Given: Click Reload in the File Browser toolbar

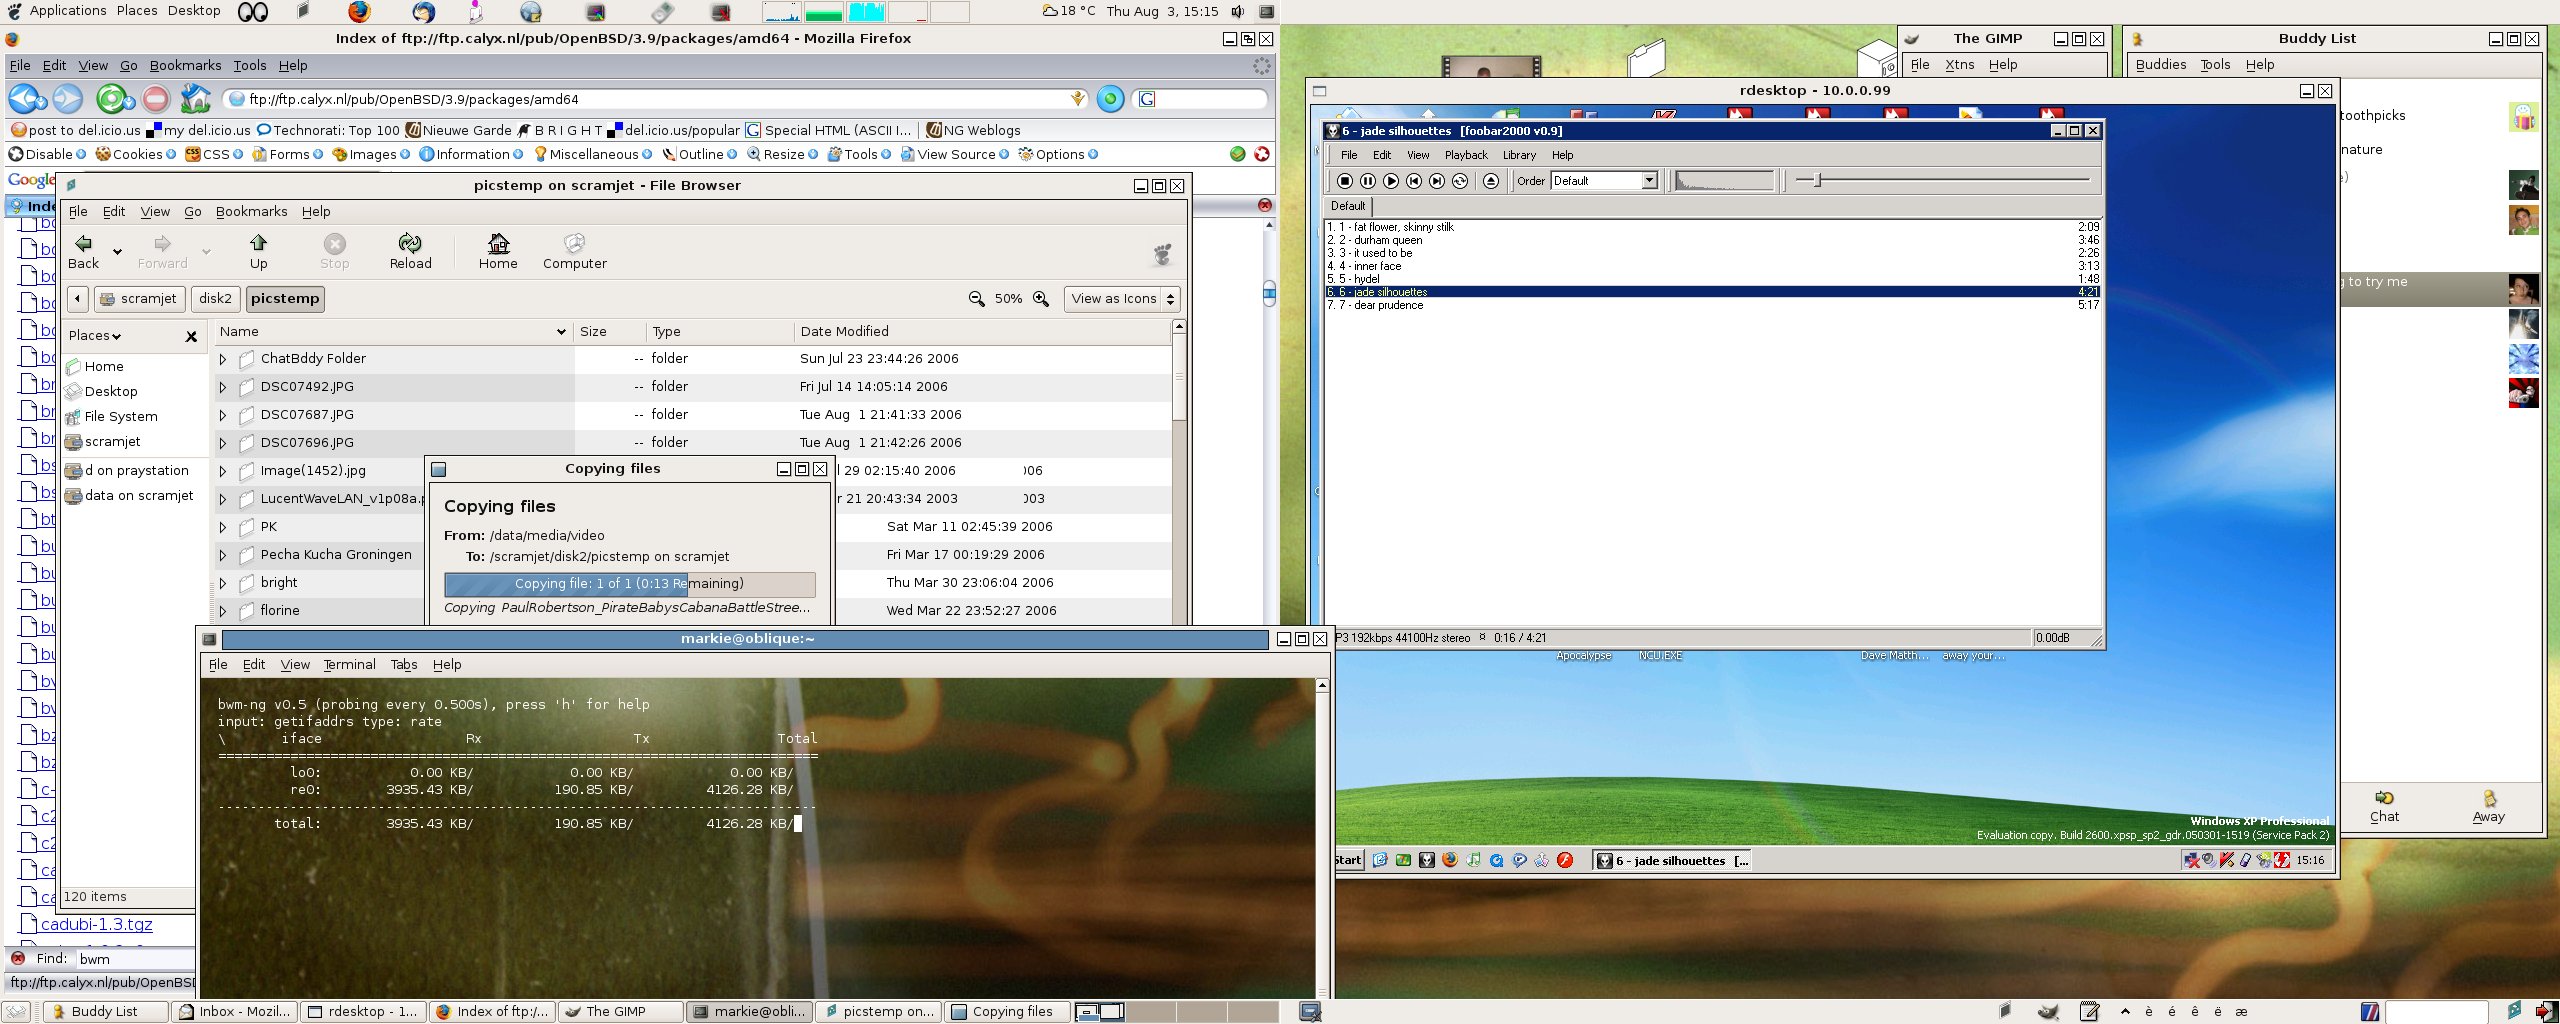Looking at the screenshot, I should pyautogui.click(x=410, y=251).
